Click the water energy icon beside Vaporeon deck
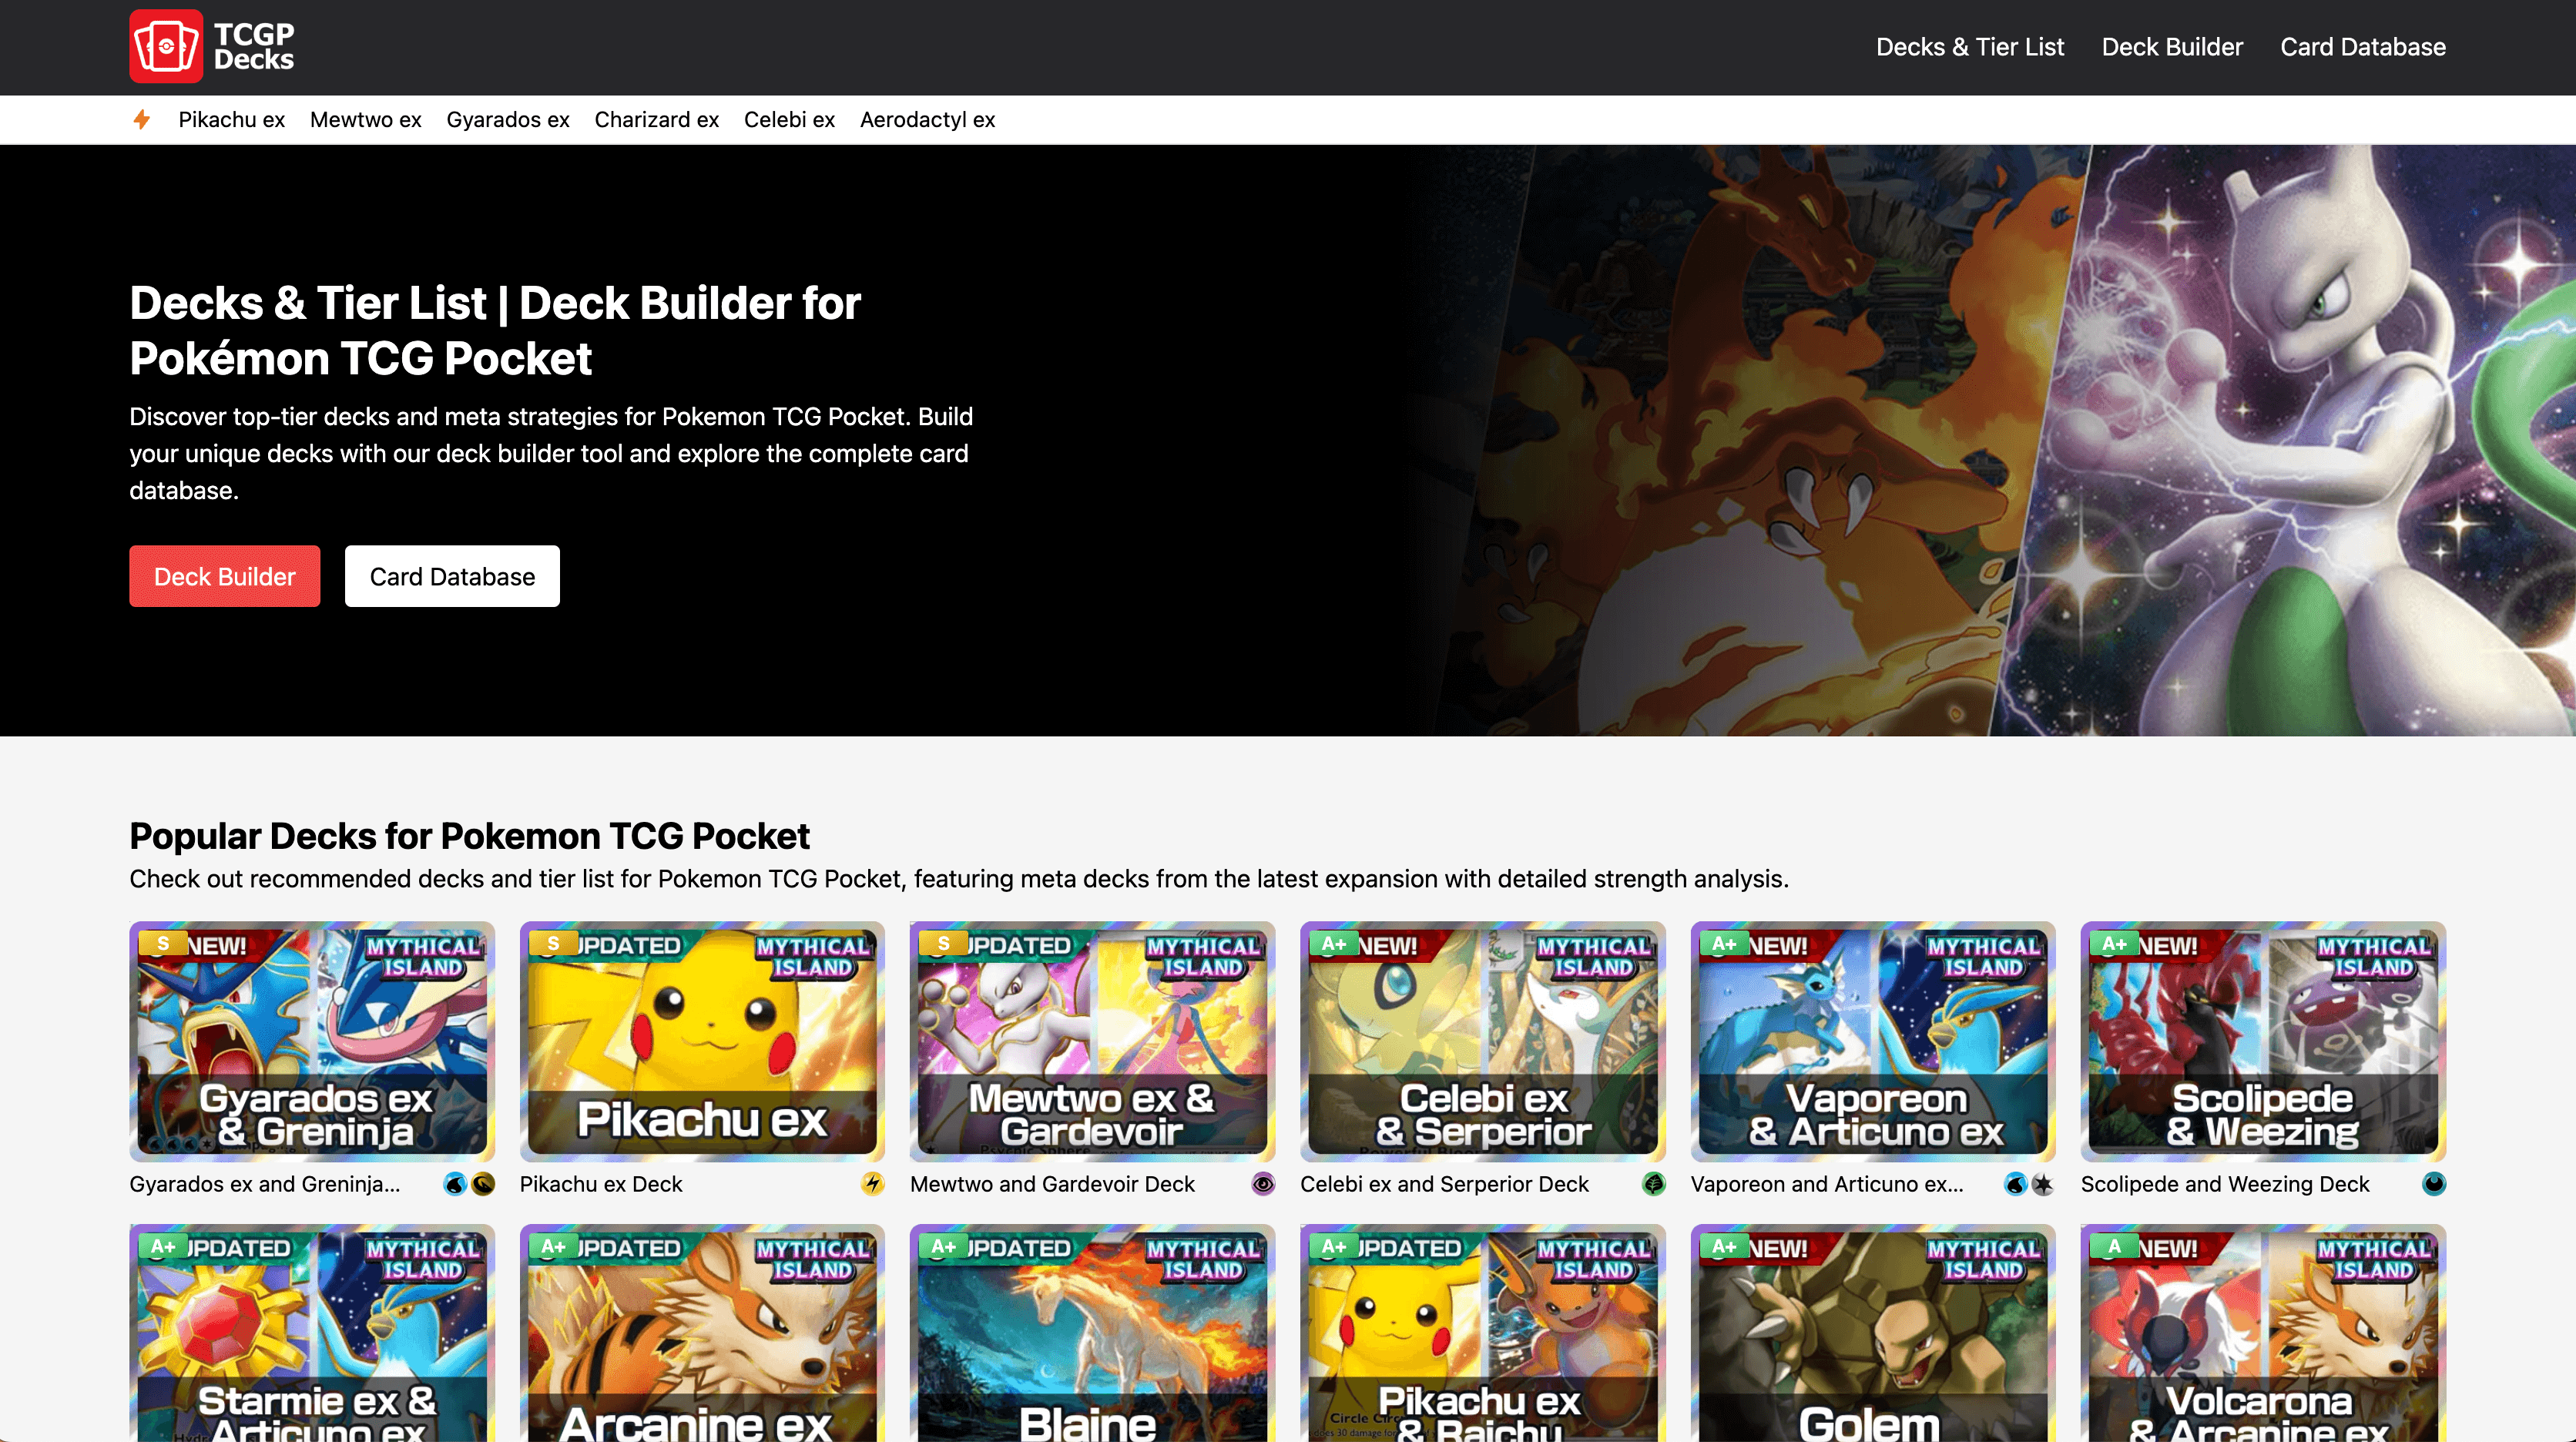Image resolution: width=2576 pixels, height=1442 pixels. 2016,1184
